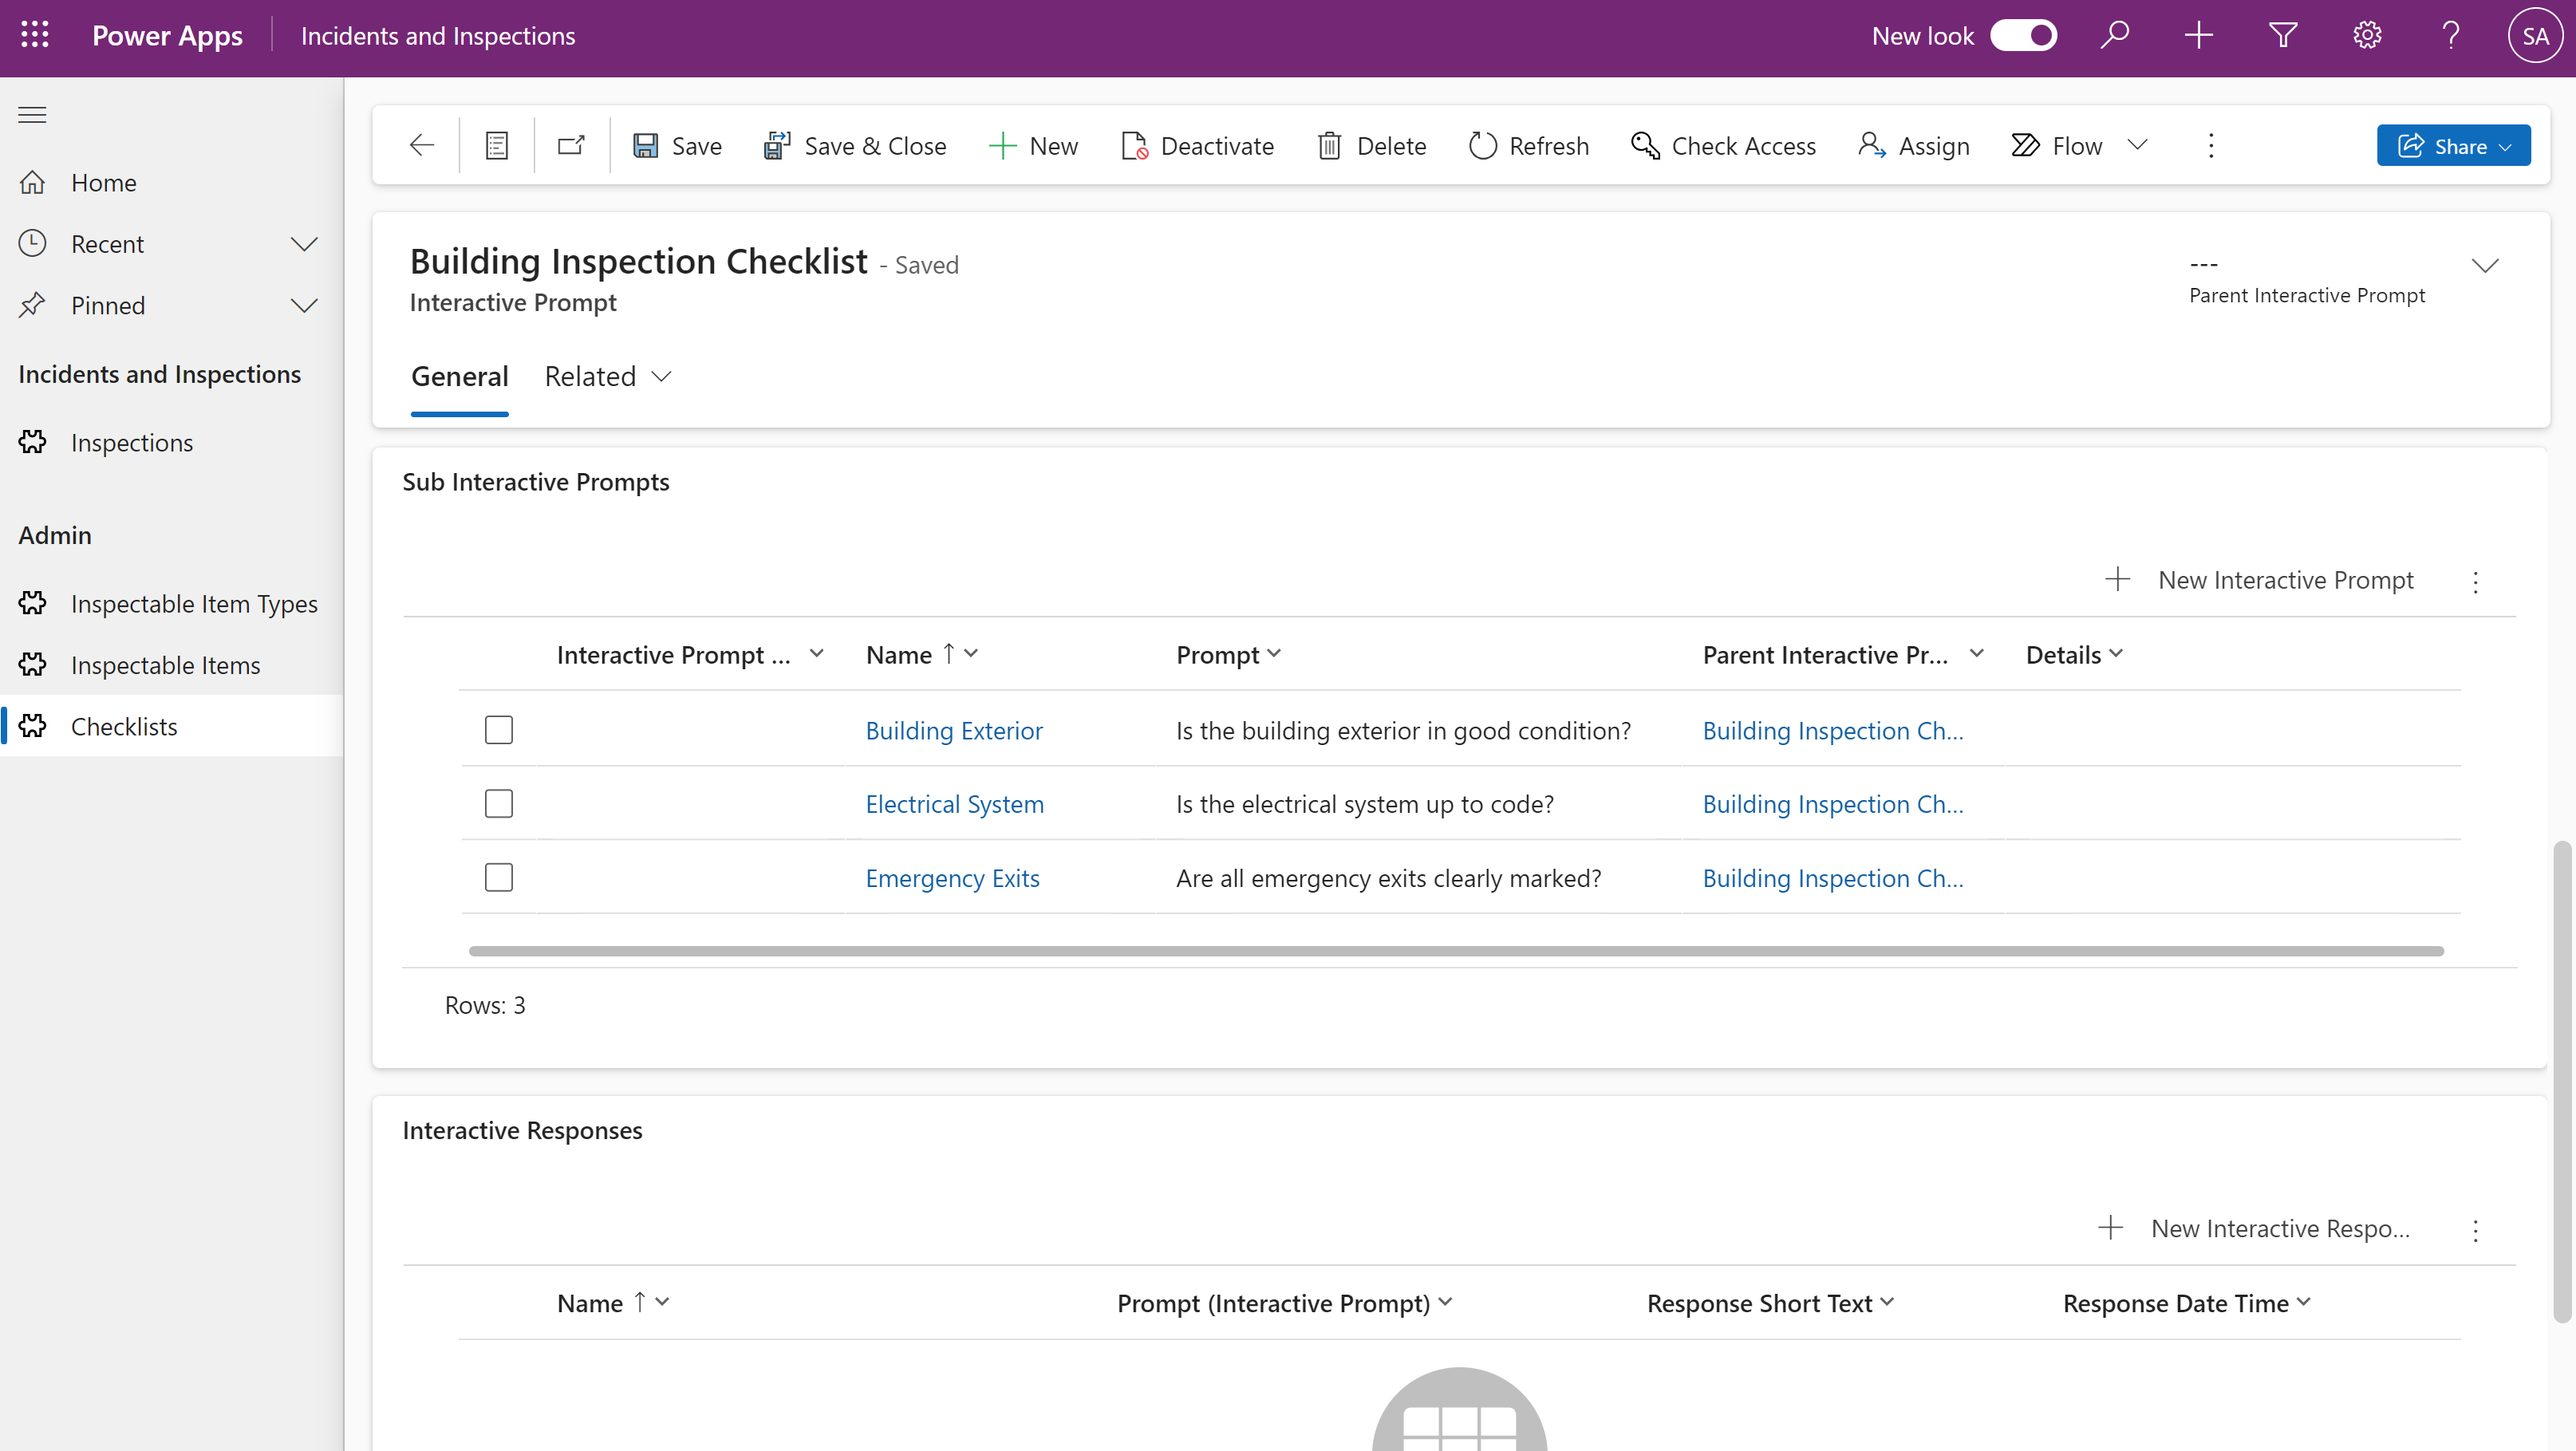The height and width of the screenshot is (1451, 2576).
Task: Toggle the New look switch
Action: (x=2024, y=36)
